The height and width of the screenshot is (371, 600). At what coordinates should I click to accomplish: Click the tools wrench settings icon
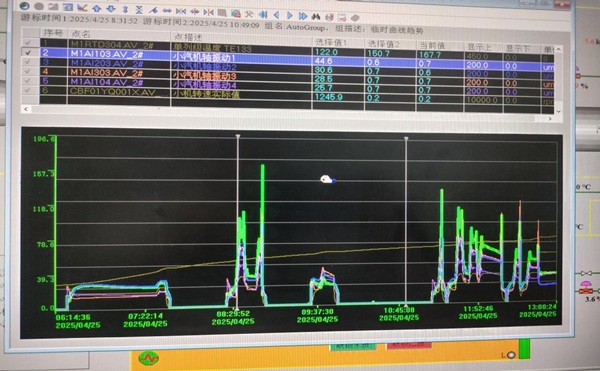coord(249,14)
